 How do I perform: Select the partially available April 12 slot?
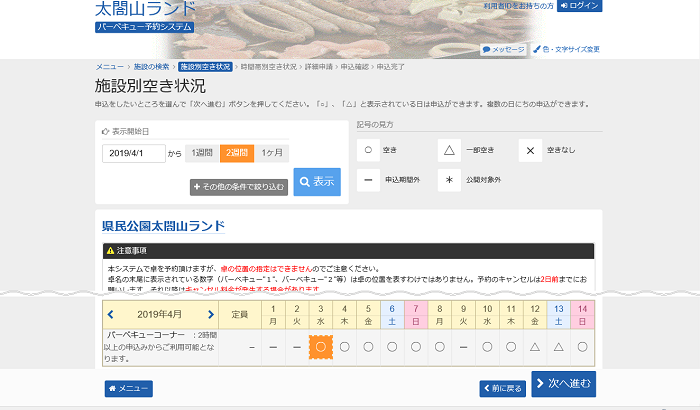535,347
